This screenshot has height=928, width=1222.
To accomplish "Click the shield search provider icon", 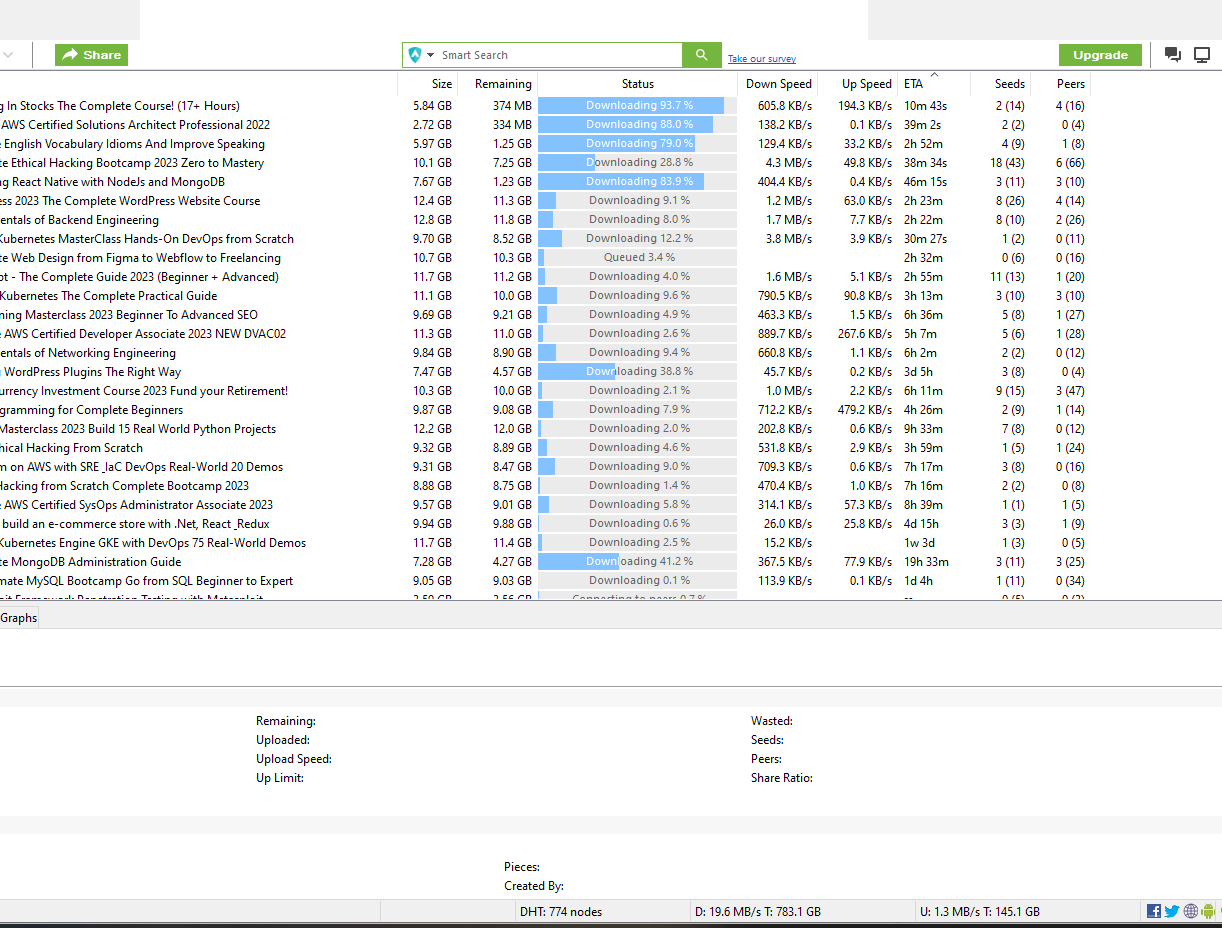I will (415, 55).
